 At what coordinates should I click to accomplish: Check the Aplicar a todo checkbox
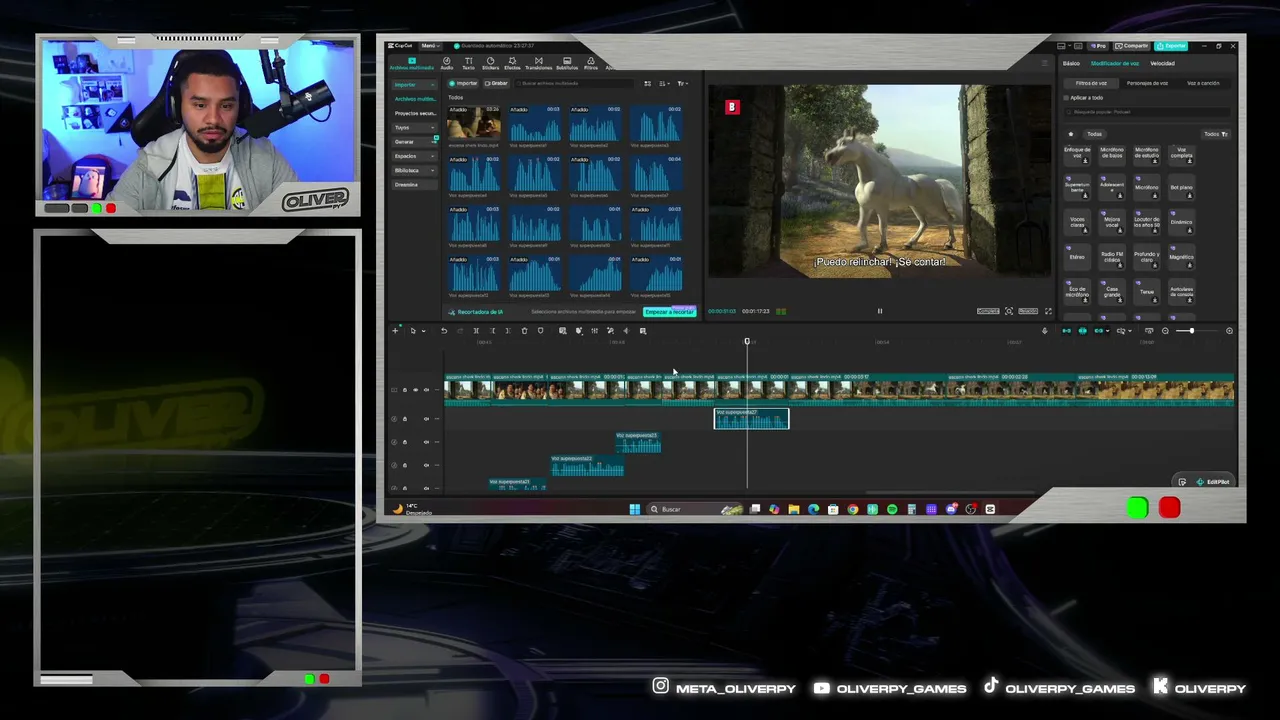click(x=1067, y=98)
